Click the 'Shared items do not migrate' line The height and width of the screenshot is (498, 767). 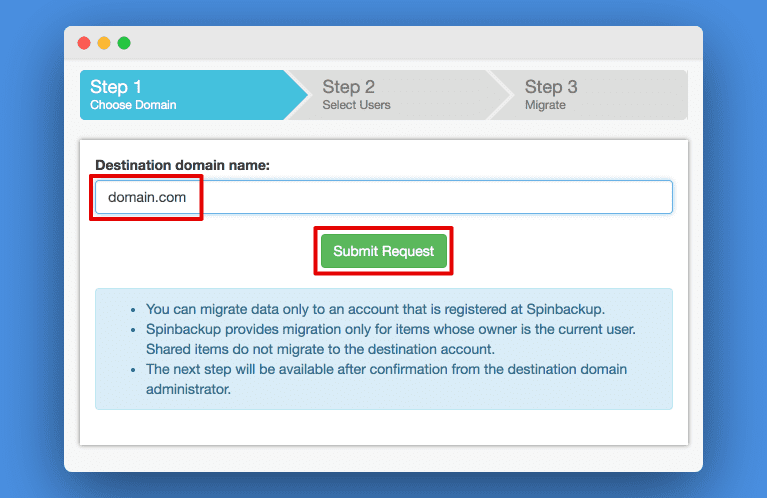(x=320, y=349)
